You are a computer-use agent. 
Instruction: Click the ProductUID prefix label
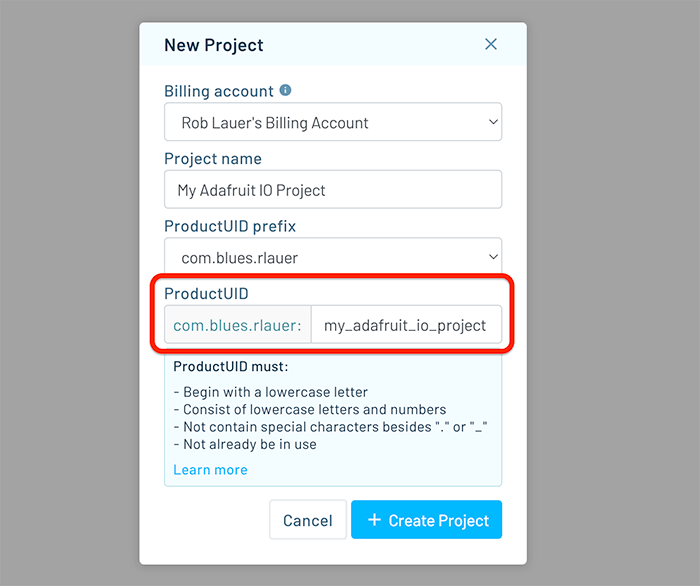230,225
